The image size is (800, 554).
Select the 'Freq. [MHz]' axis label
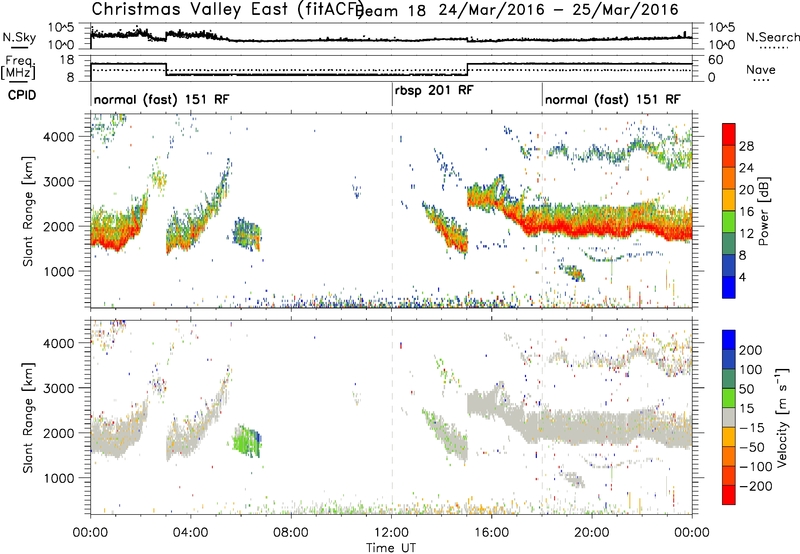(20, 68)
